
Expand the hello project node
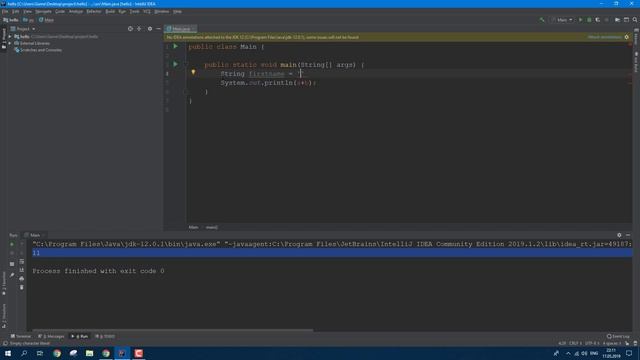coord(10,37)
